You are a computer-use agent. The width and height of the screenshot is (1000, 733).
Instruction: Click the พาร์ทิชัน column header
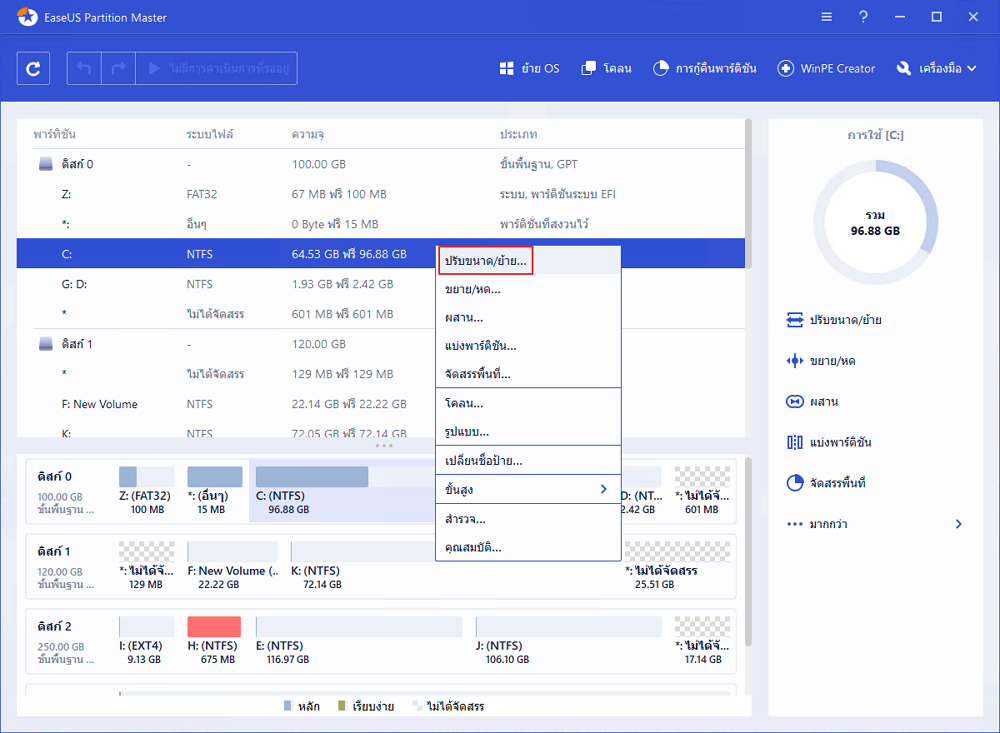pyautogui.click(x=55, y=135)
